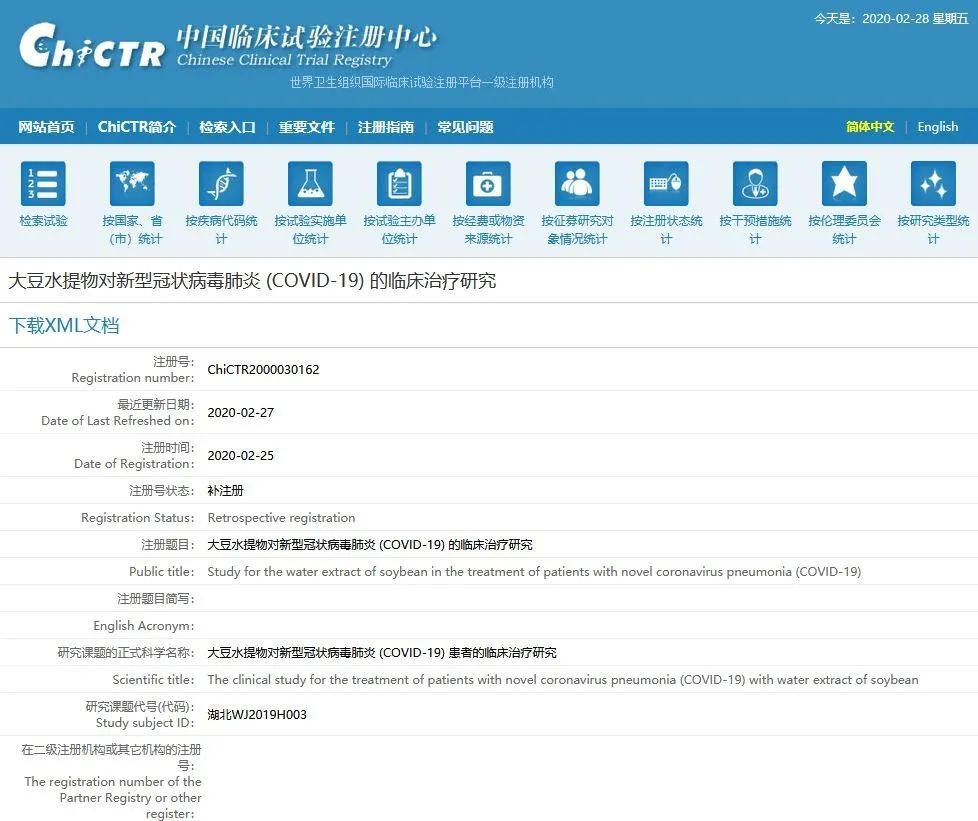Open 重要文件 menu item

coord(307,127)
